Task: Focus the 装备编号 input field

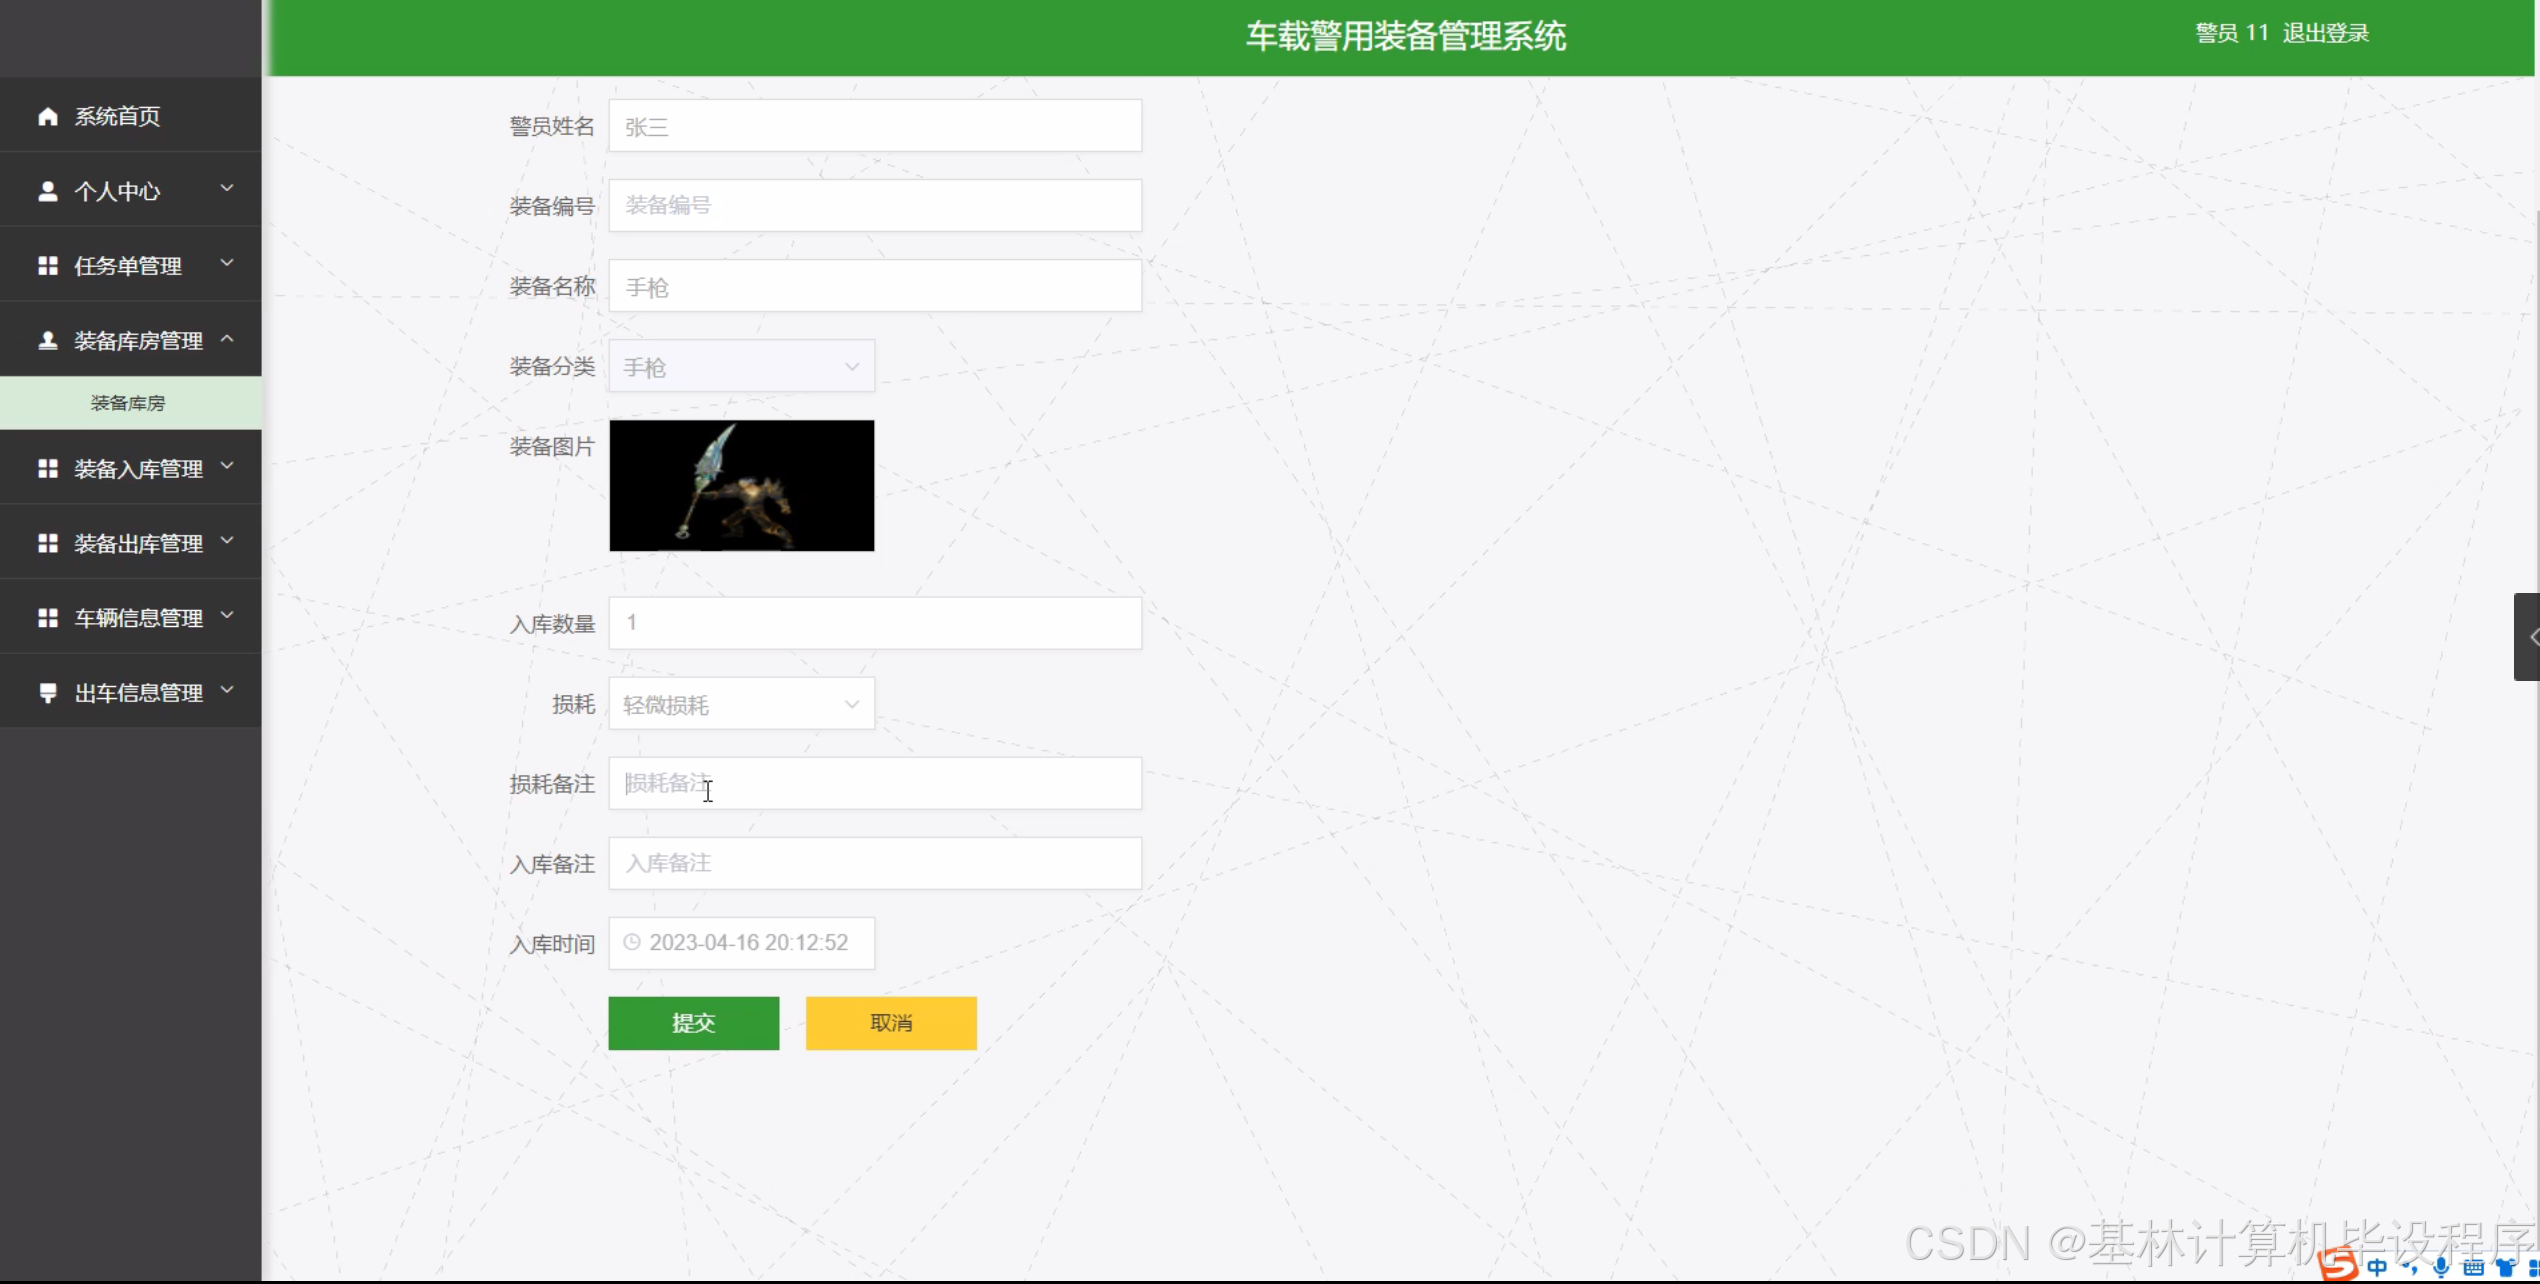Action: click(x=875, y=205)
